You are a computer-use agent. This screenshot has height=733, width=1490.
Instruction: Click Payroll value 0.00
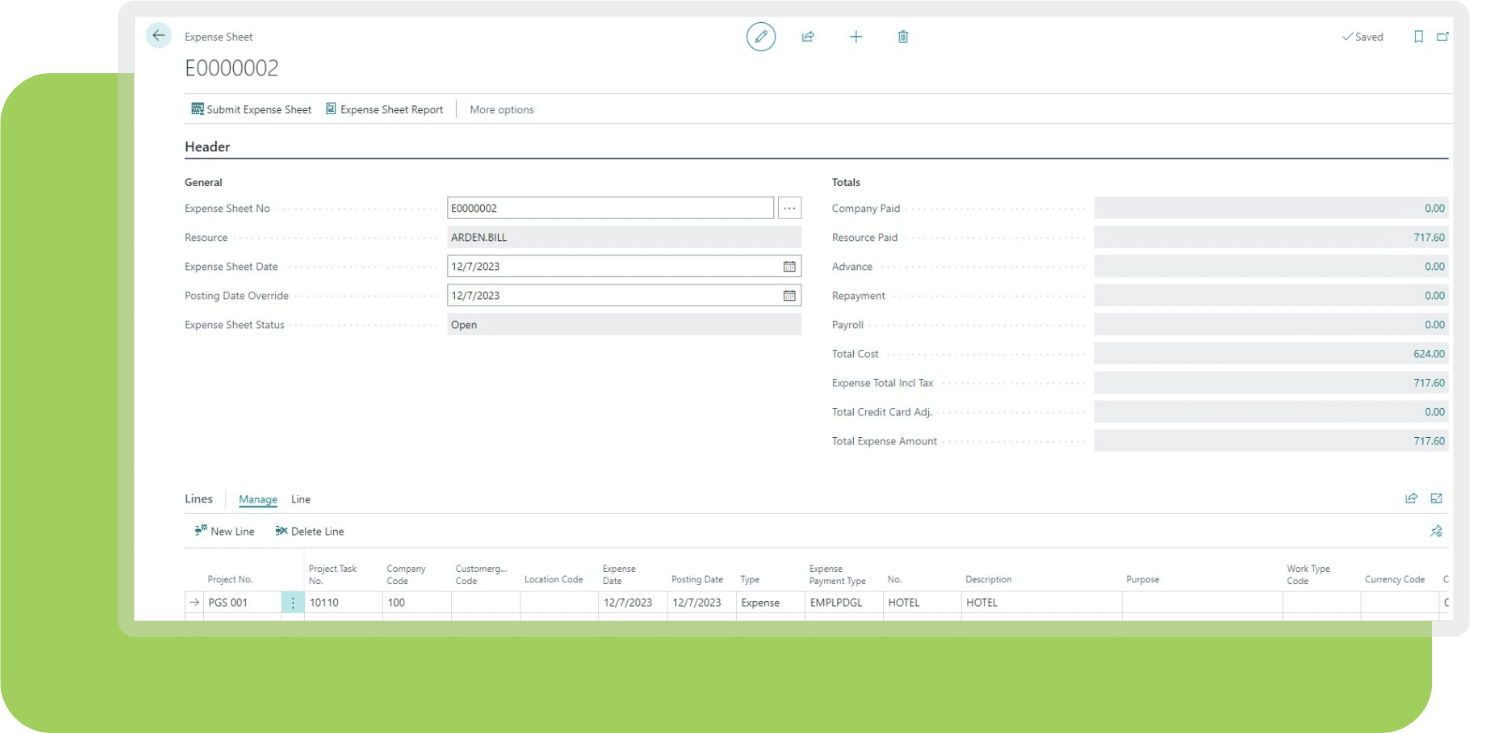(1270, 325)
